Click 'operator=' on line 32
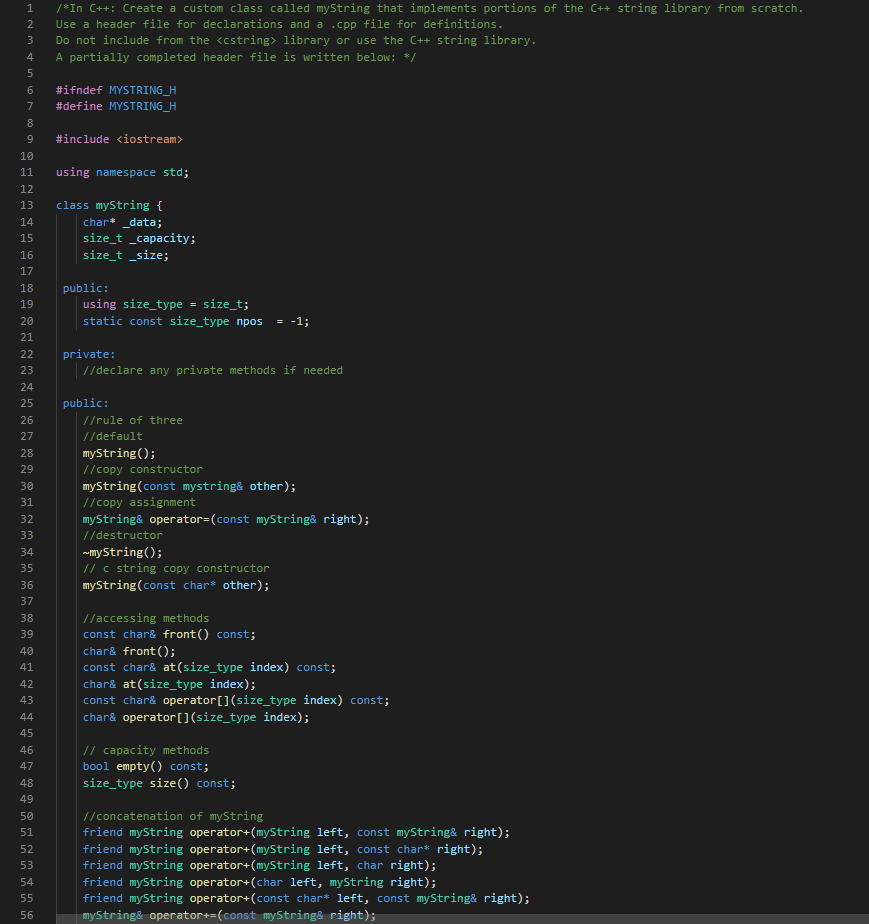 click(179, 519)
